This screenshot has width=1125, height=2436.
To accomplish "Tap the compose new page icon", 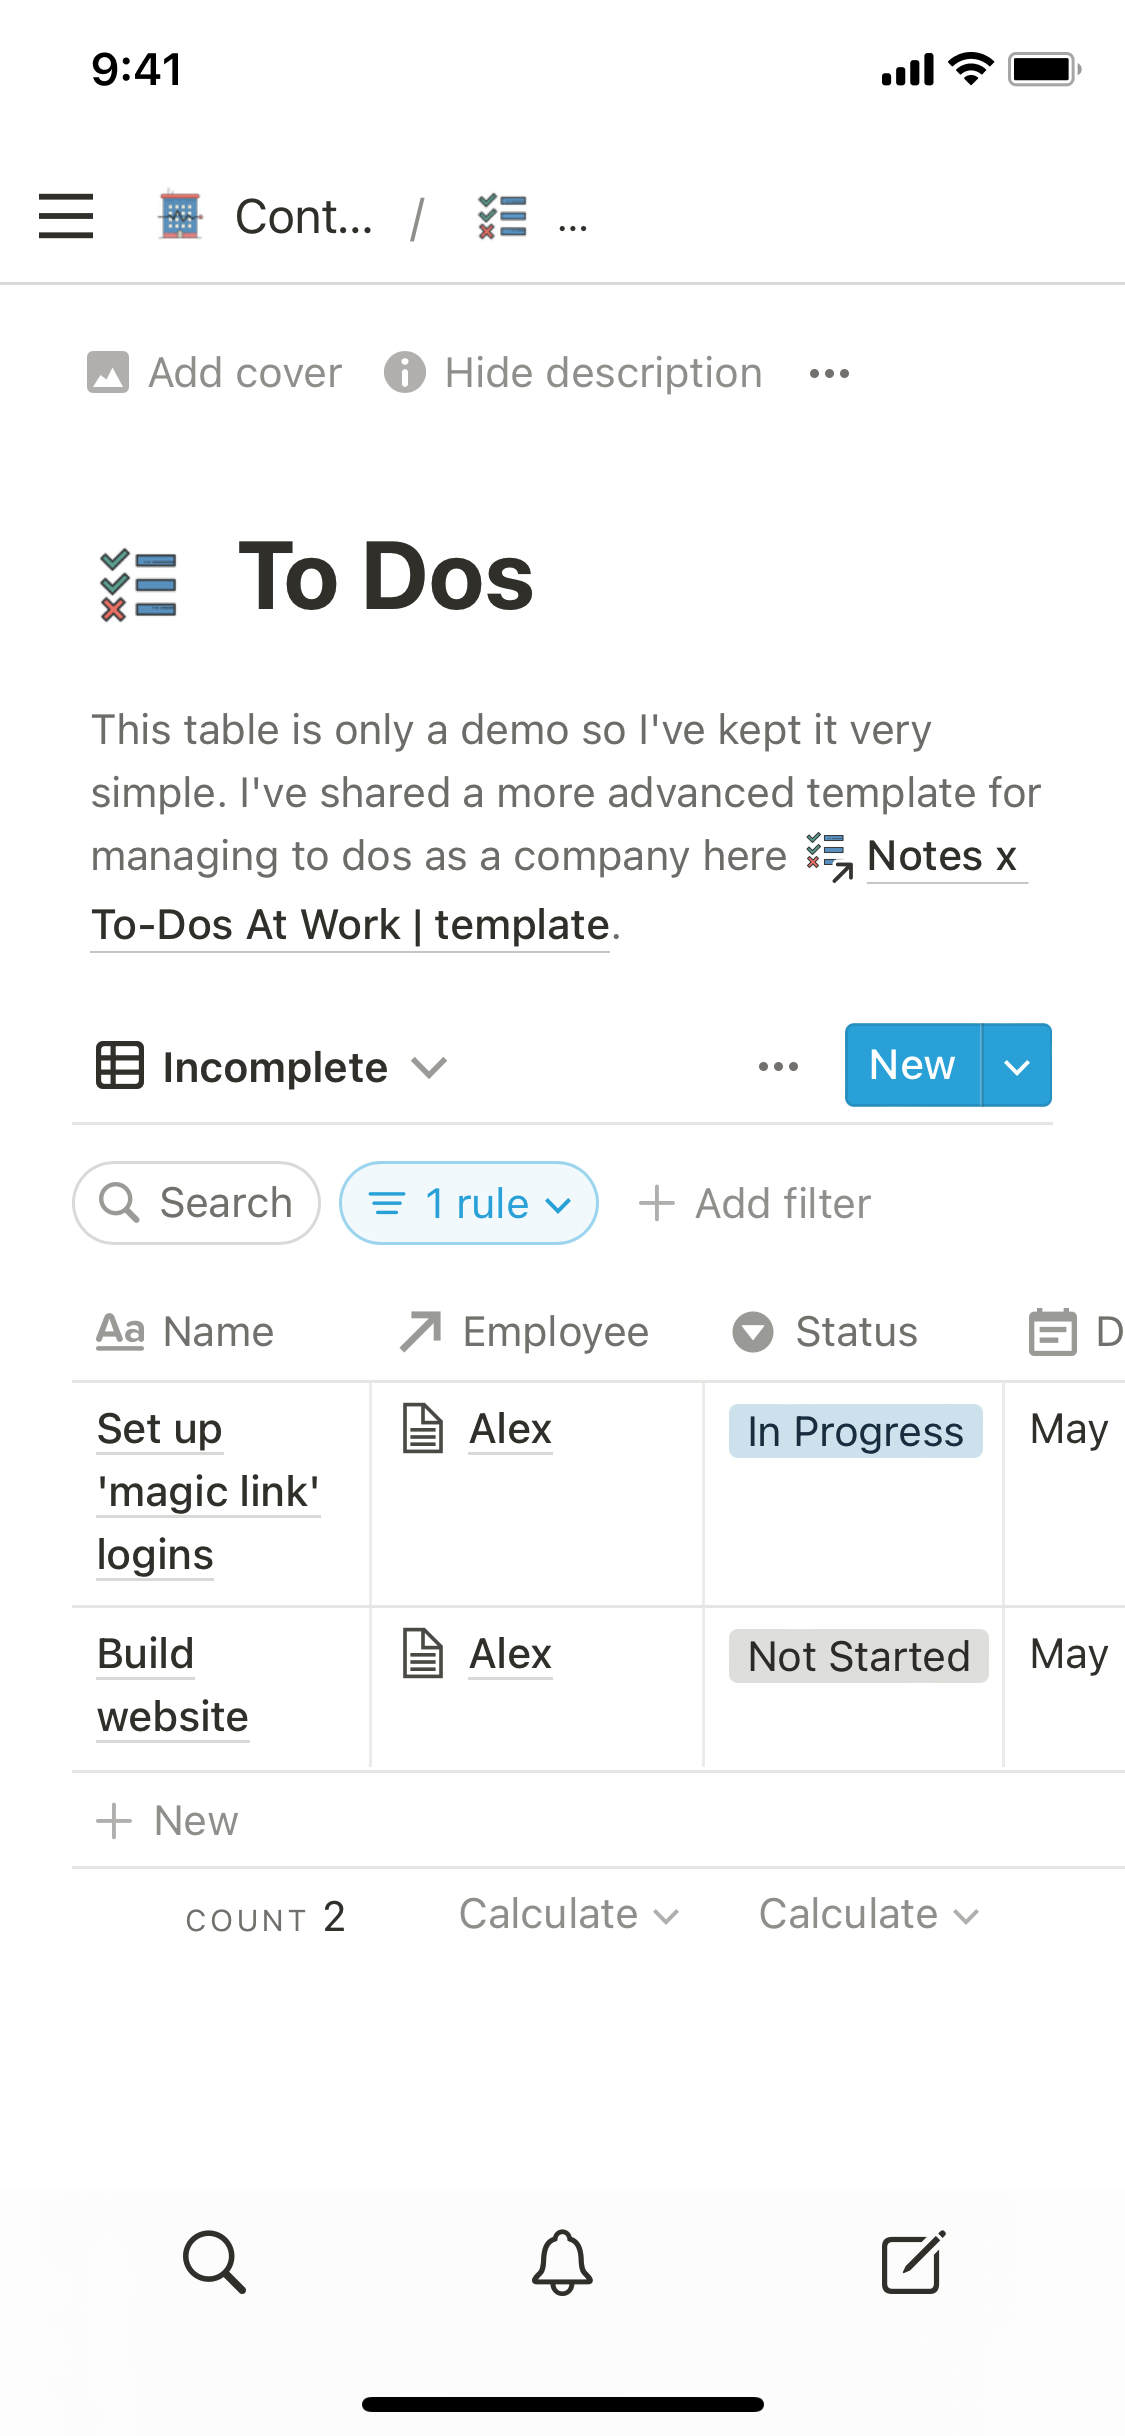I will pos(912,2262).
